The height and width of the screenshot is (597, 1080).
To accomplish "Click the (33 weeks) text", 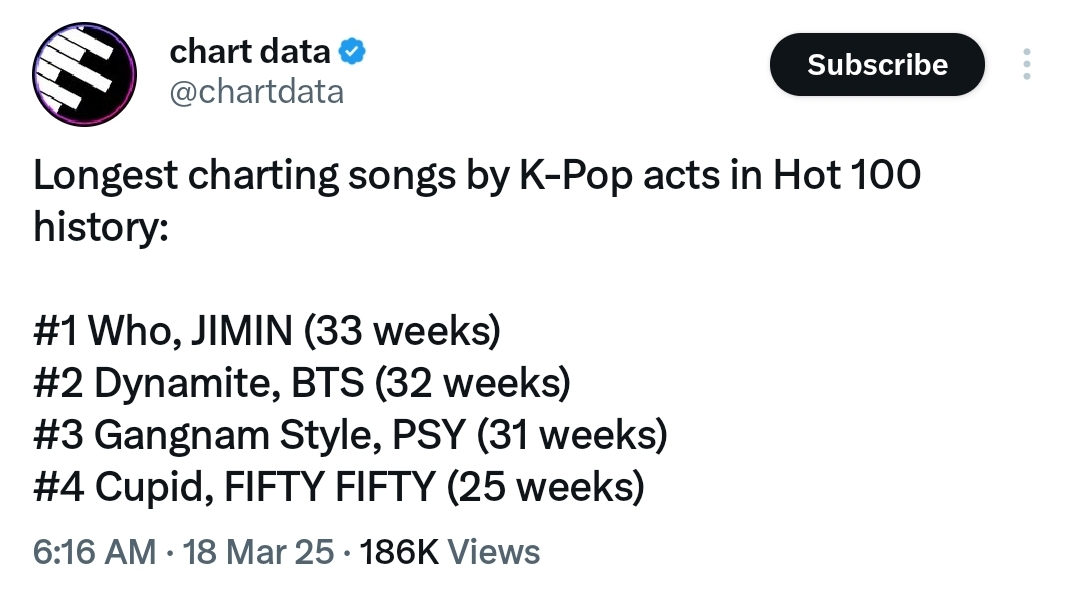I will click(402, 331).
